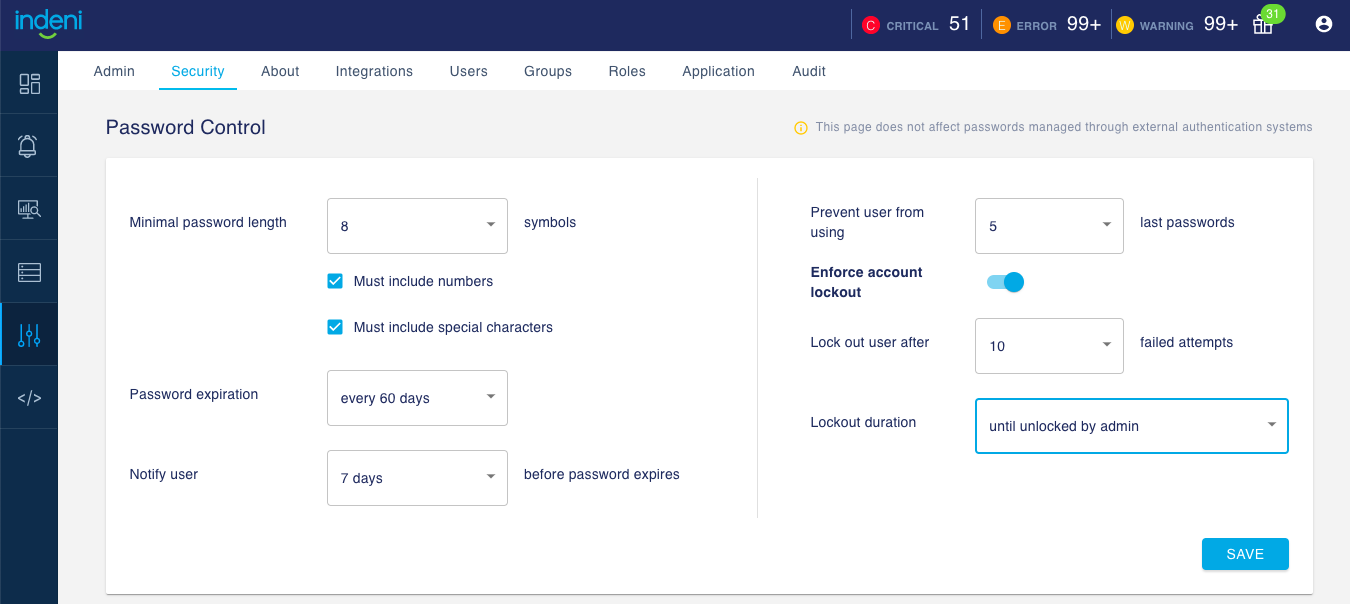This screenshot has height=604, width=1350.
Task: Click the indeni logo
Action: coord(47,21)
